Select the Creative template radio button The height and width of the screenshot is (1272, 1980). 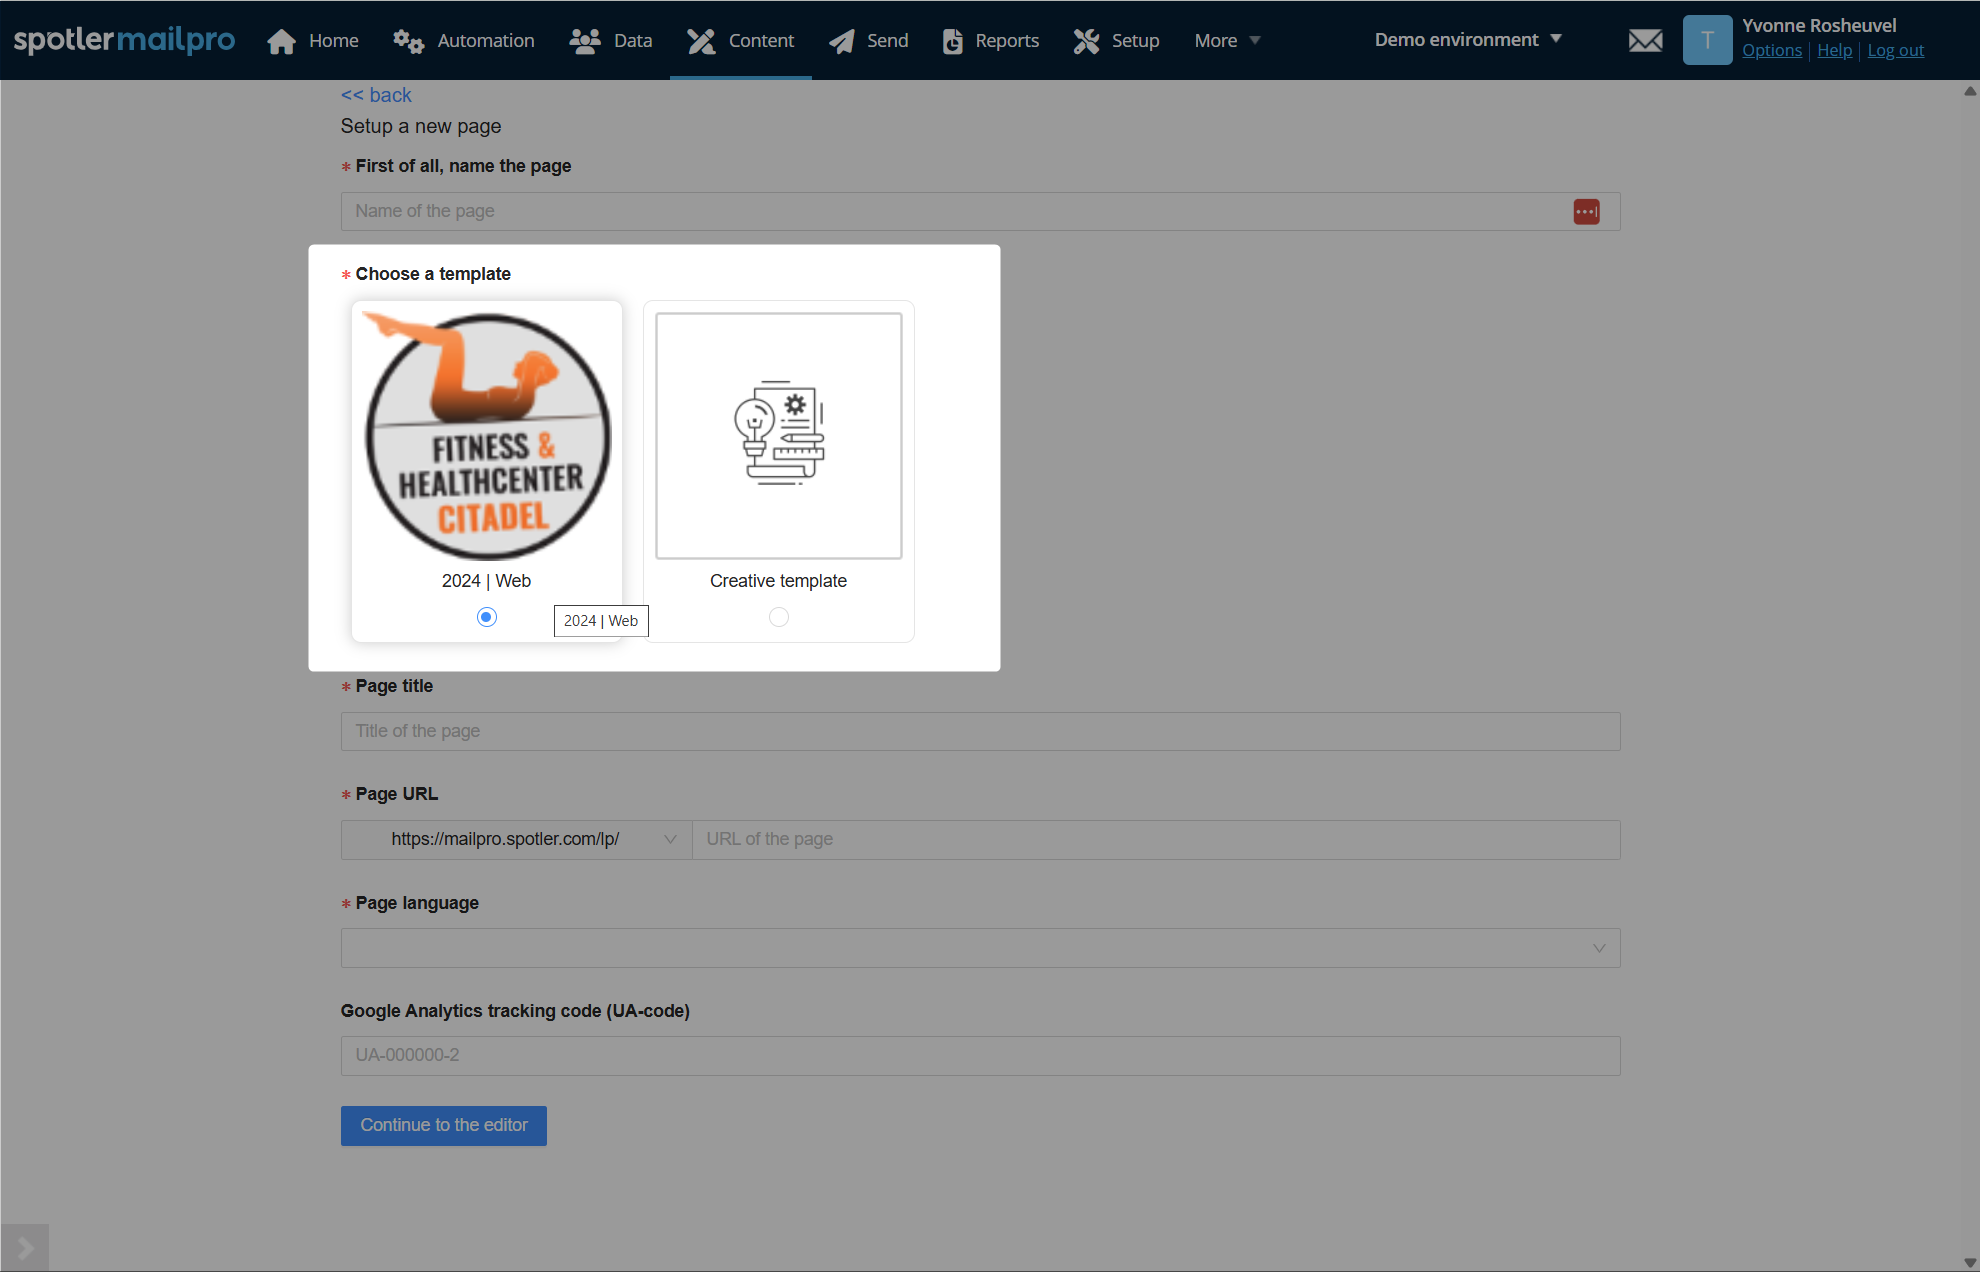pyautogui.click(x=779, y=617)
